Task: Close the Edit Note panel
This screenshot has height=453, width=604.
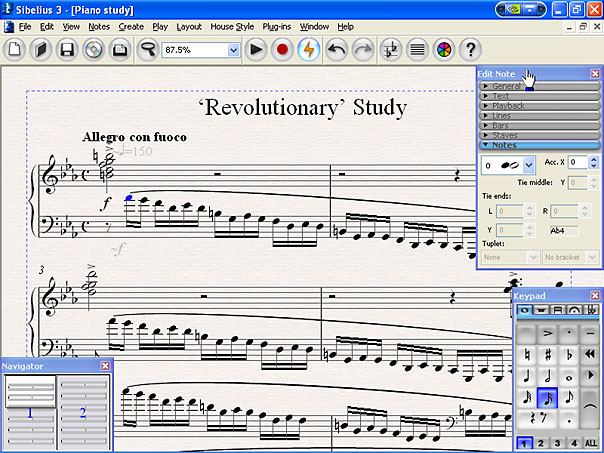Action: (x=595, y=74)
